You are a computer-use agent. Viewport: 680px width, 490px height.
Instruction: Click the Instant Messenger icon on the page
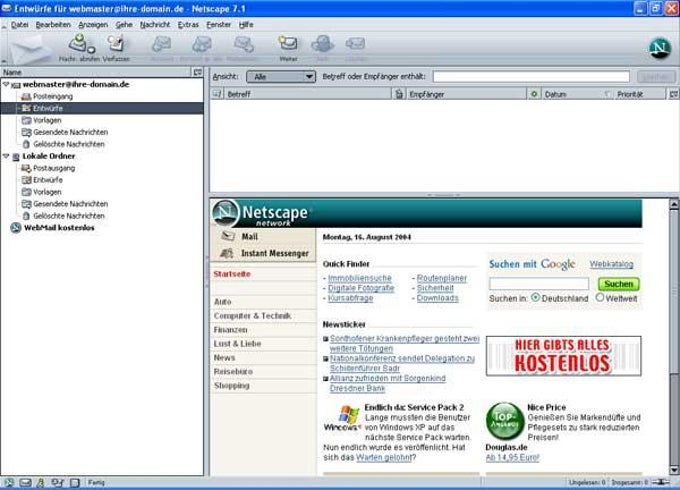pos(227,253)
